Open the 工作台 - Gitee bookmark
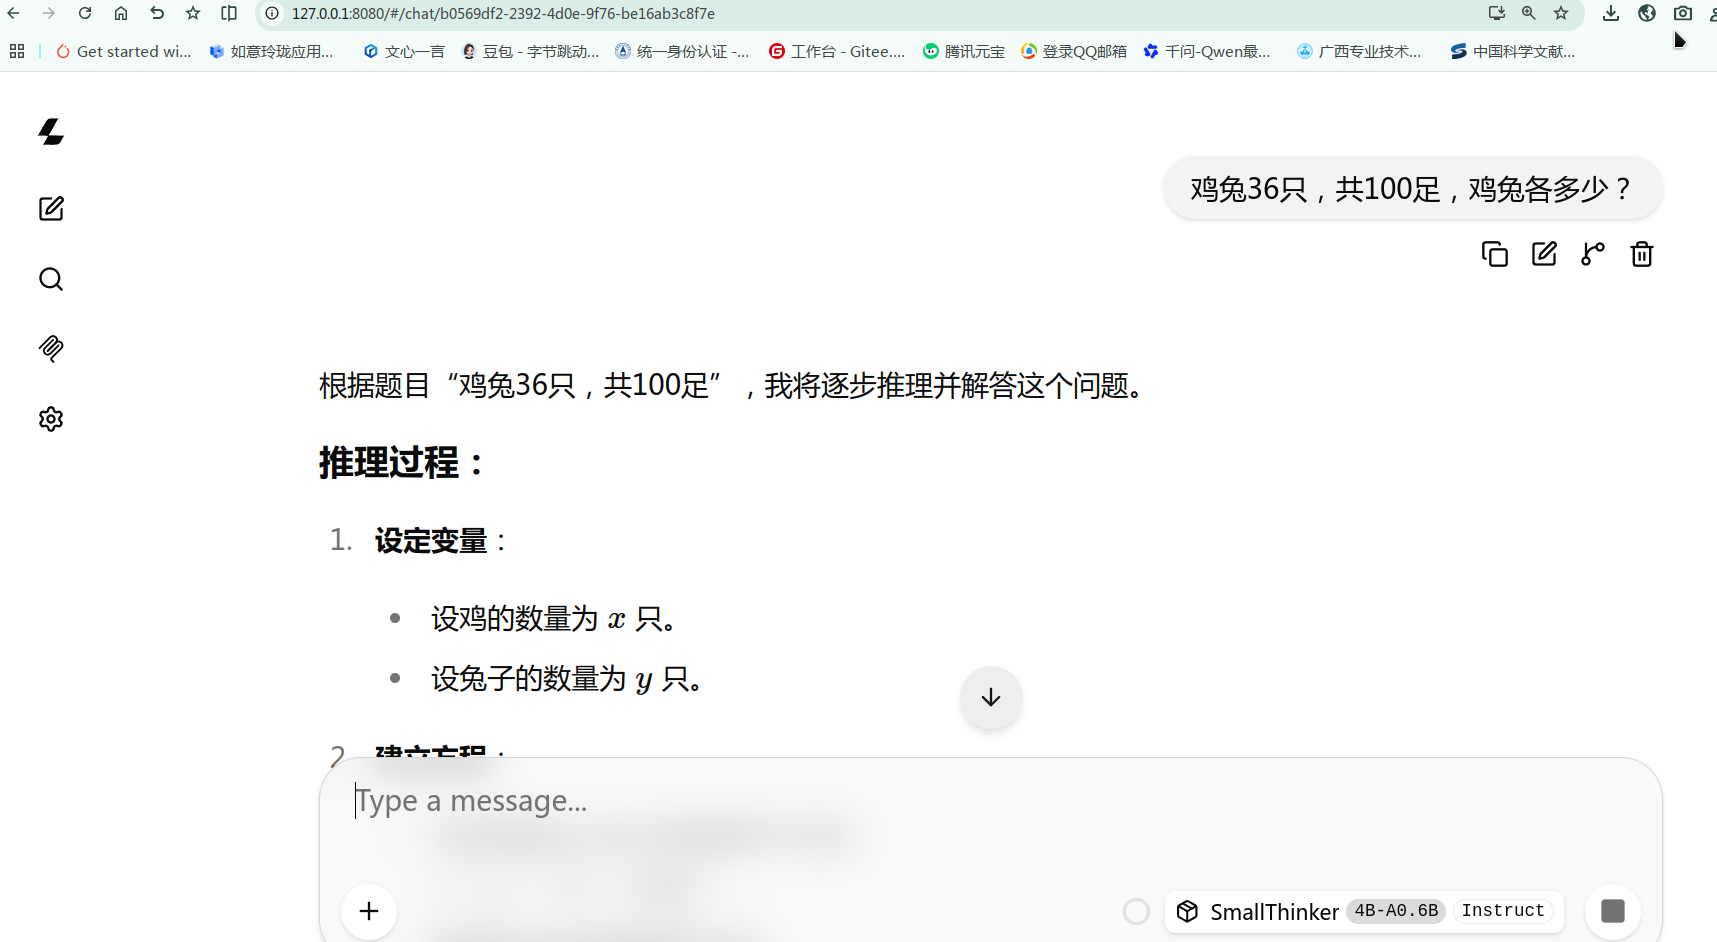The height and width of the screenshot is (942, 1717). pyautogui.click(x=837, y=51)
